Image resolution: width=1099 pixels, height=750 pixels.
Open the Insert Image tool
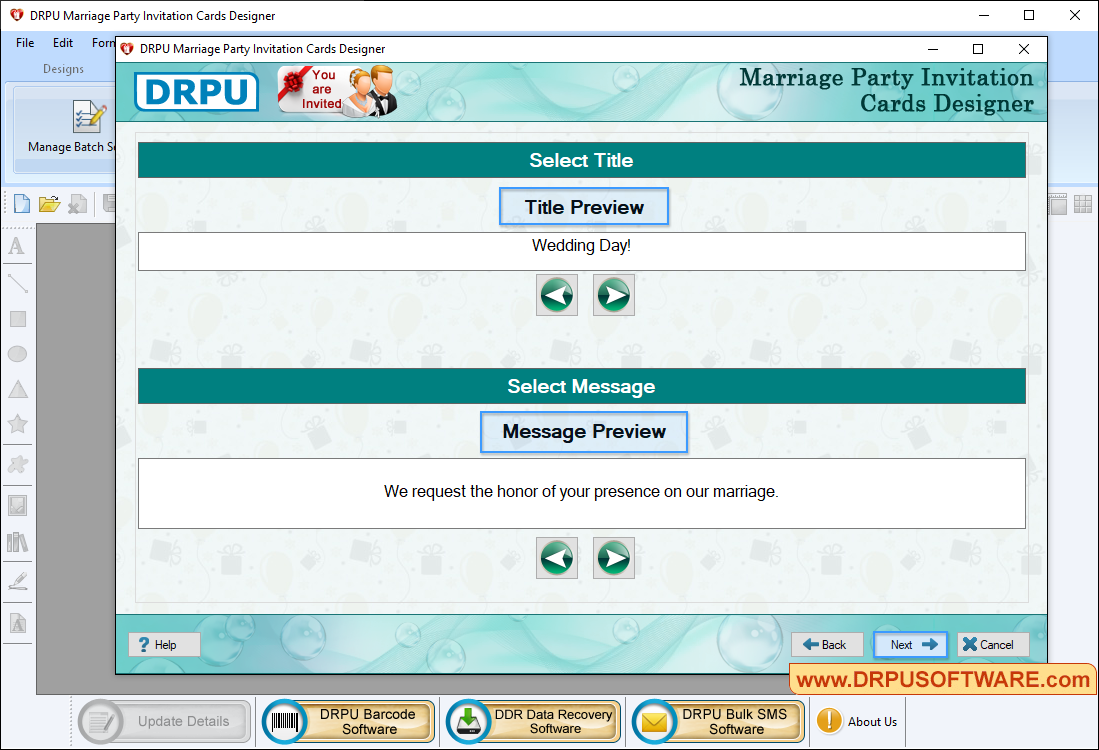click(17, 505)
